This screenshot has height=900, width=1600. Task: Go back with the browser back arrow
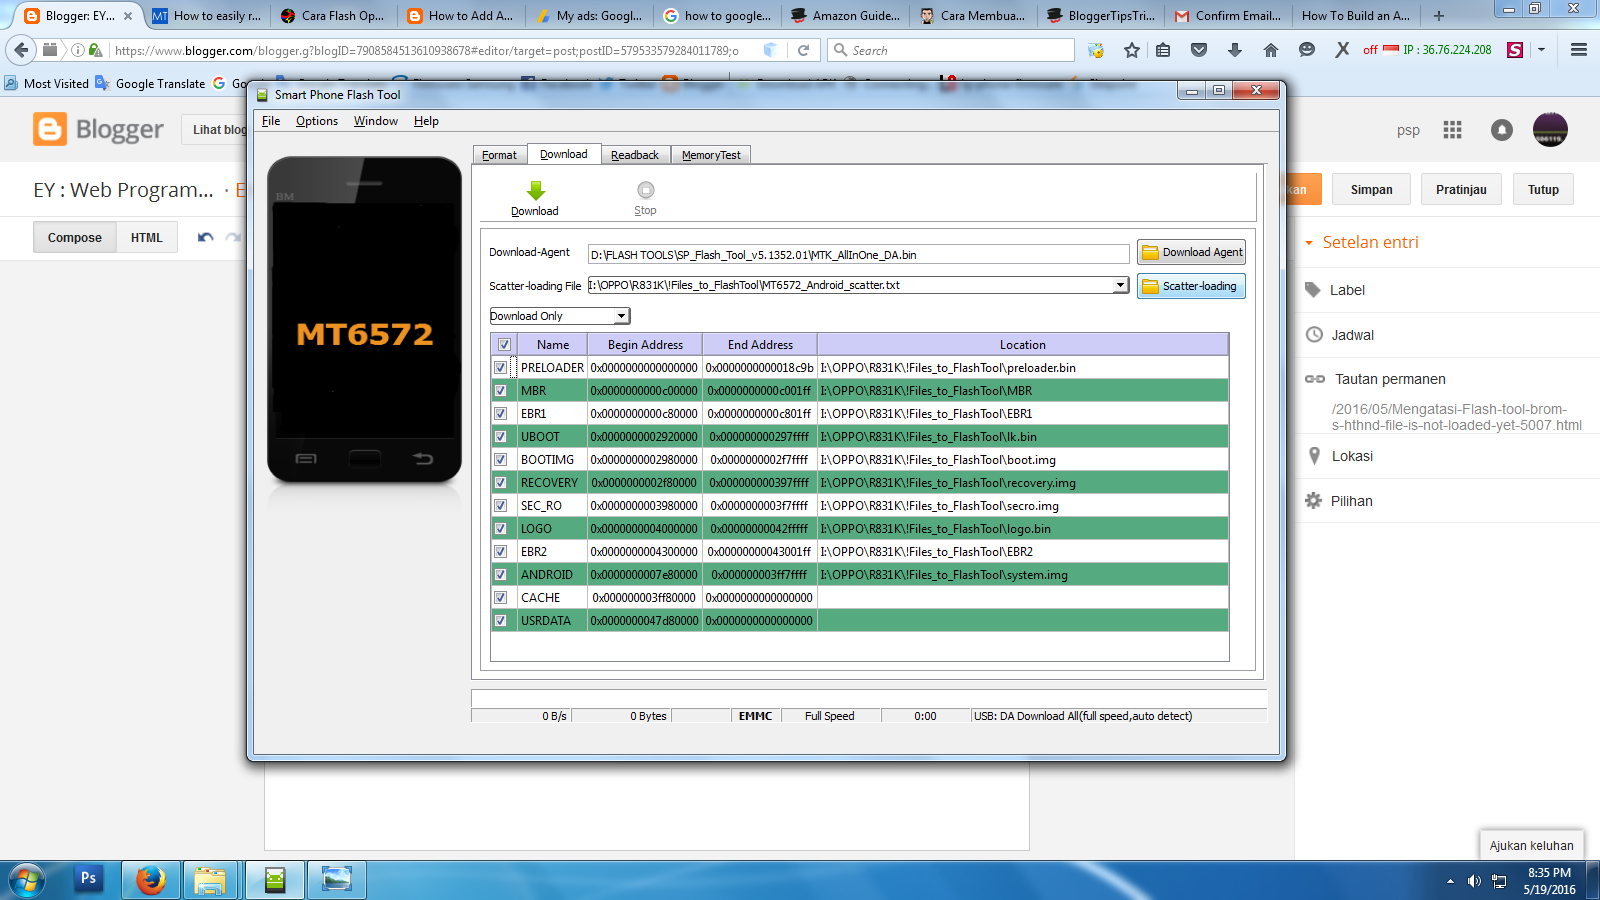click(22, 50)
